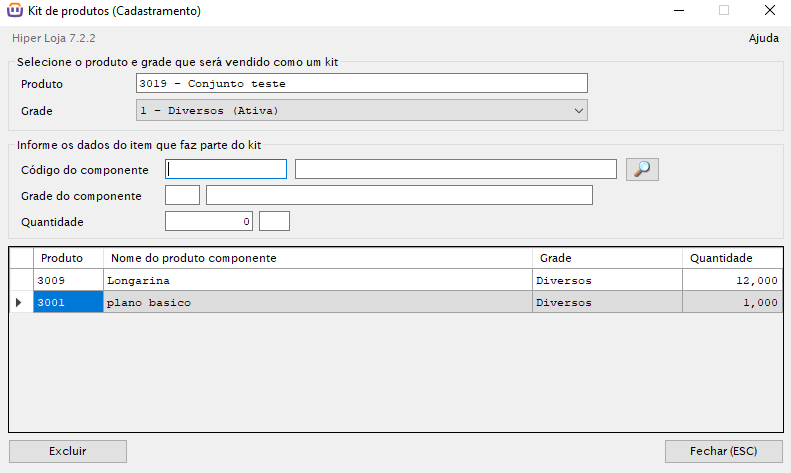
Task: Select the Longarina row name cell
Action: 318,280
